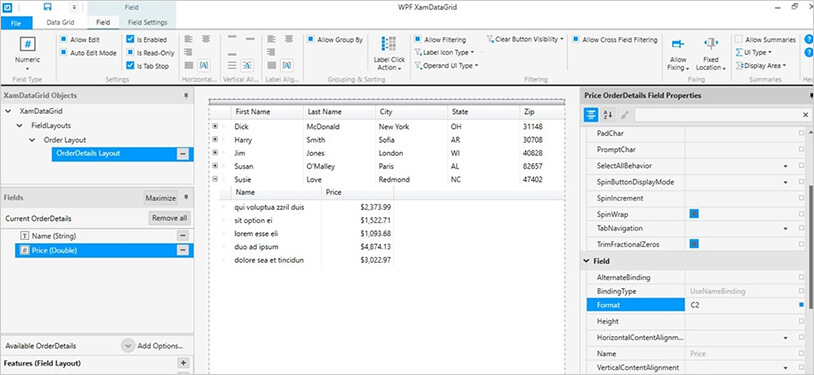Toggle the Allow Edit checkbox
The image size is (814, 375).
point(63,39)
